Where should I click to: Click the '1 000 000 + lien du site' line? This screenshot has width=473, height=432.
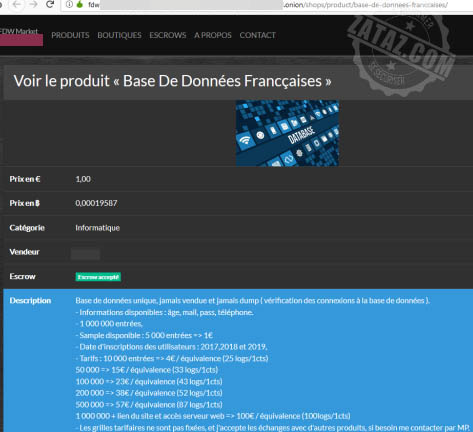[x=213, y=416]
